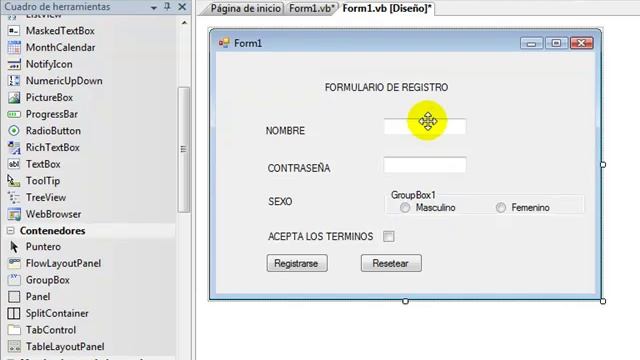The width and height of the screenshot is (640, 360).
Task: Maximize the Form1 designer window
Action: click(x=556, y=43)
